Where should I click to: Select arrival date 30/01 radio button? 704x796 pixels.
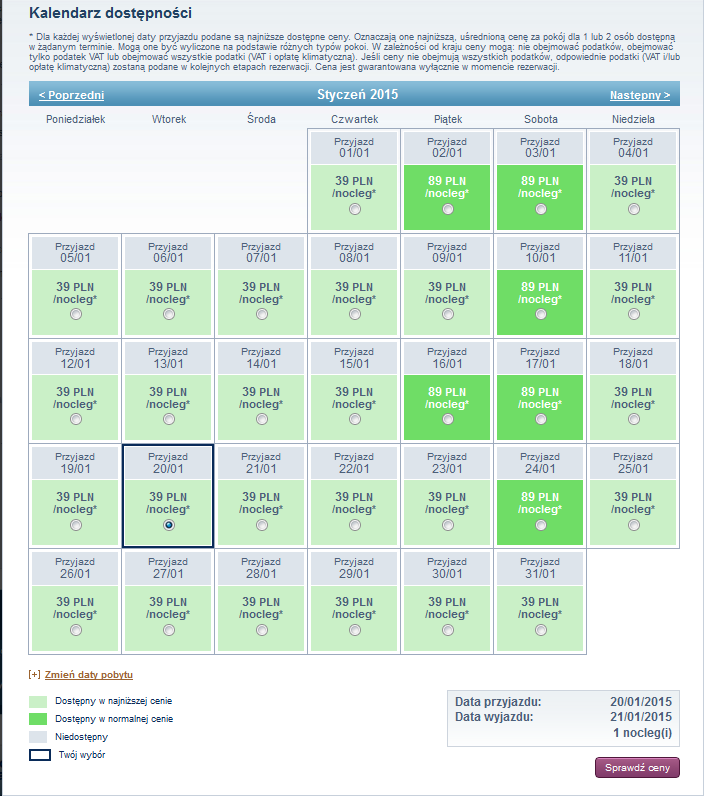pos(448,630)
